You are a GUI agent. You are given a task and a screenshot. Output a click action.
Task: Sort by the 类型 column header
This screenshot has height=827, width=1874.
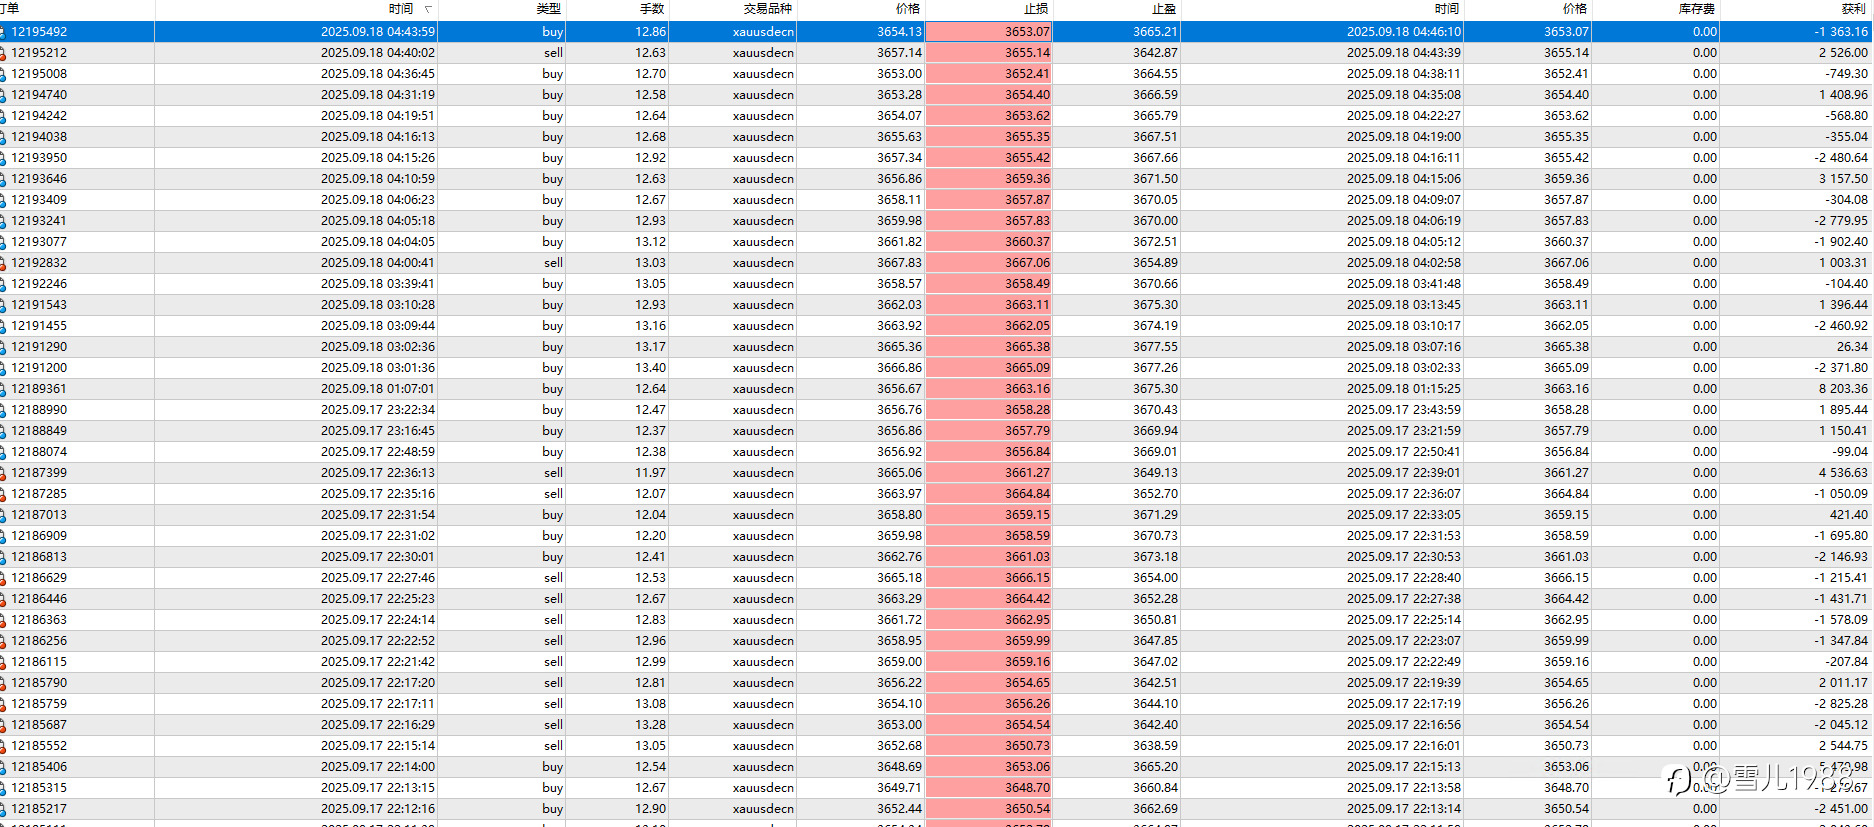(x=548, y=9)
